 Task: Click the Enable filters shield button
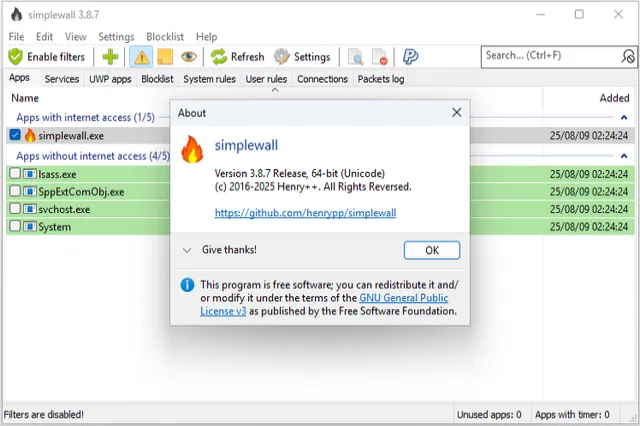pos(47,57)
